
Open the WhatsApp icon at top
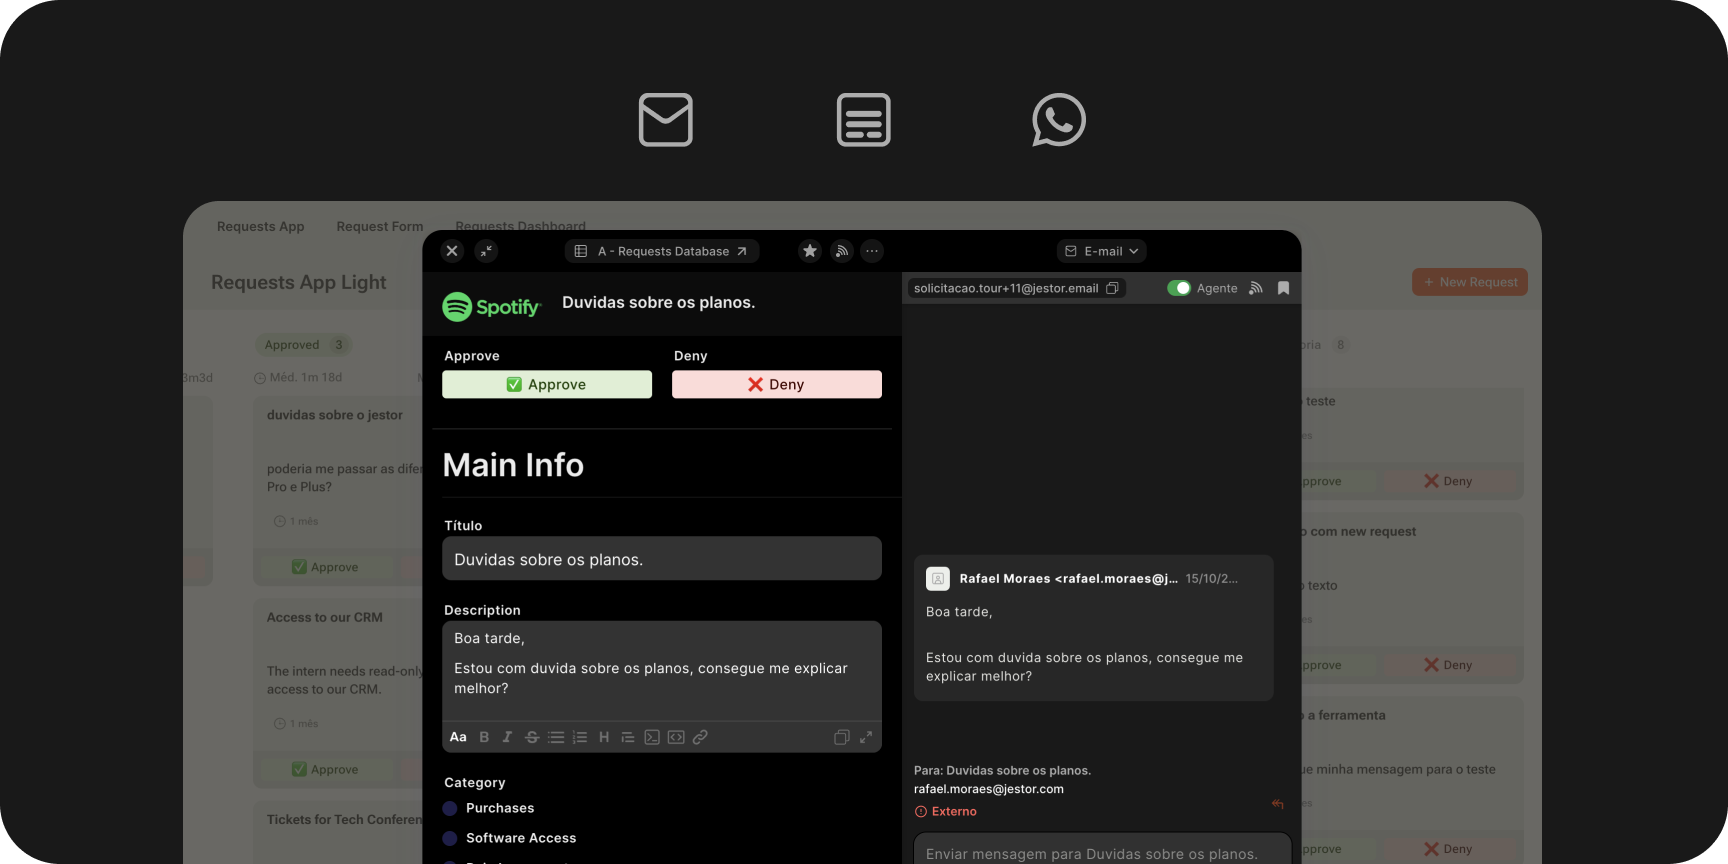[1059, 120]
